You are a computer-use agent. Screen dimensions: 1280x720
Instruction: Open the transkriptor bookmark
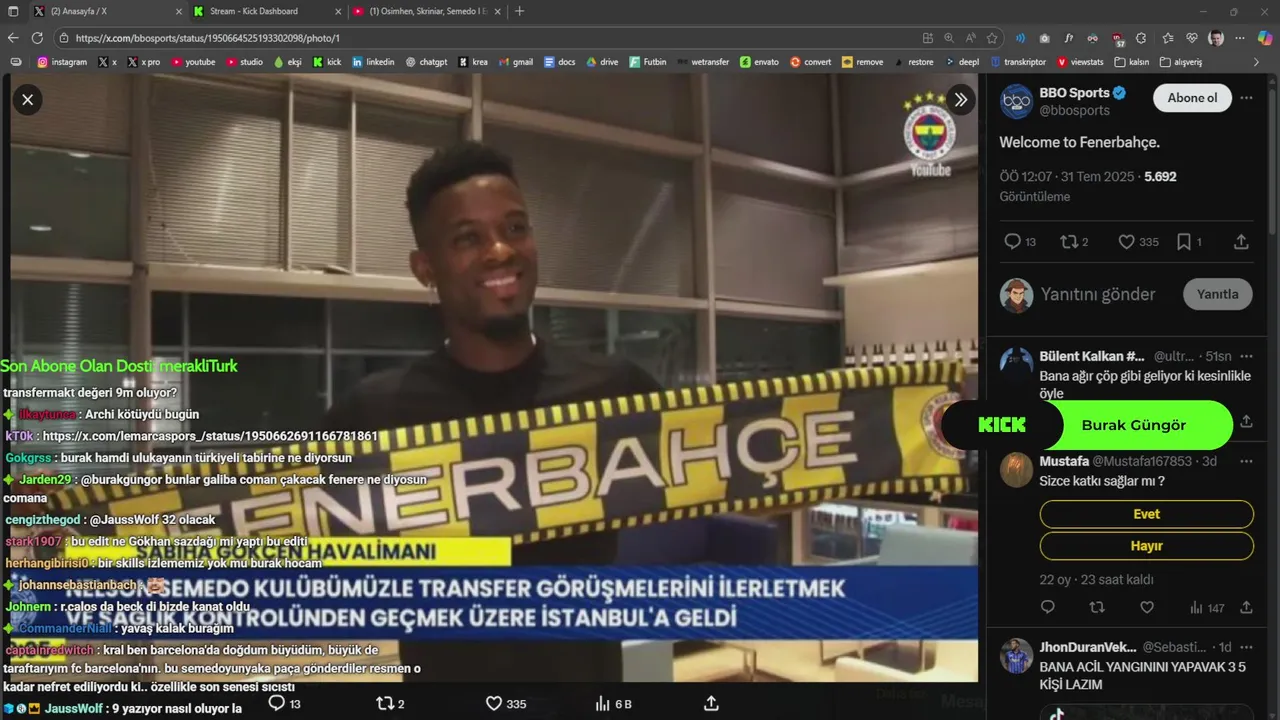pyautogui.click(x=1019, y=62)
